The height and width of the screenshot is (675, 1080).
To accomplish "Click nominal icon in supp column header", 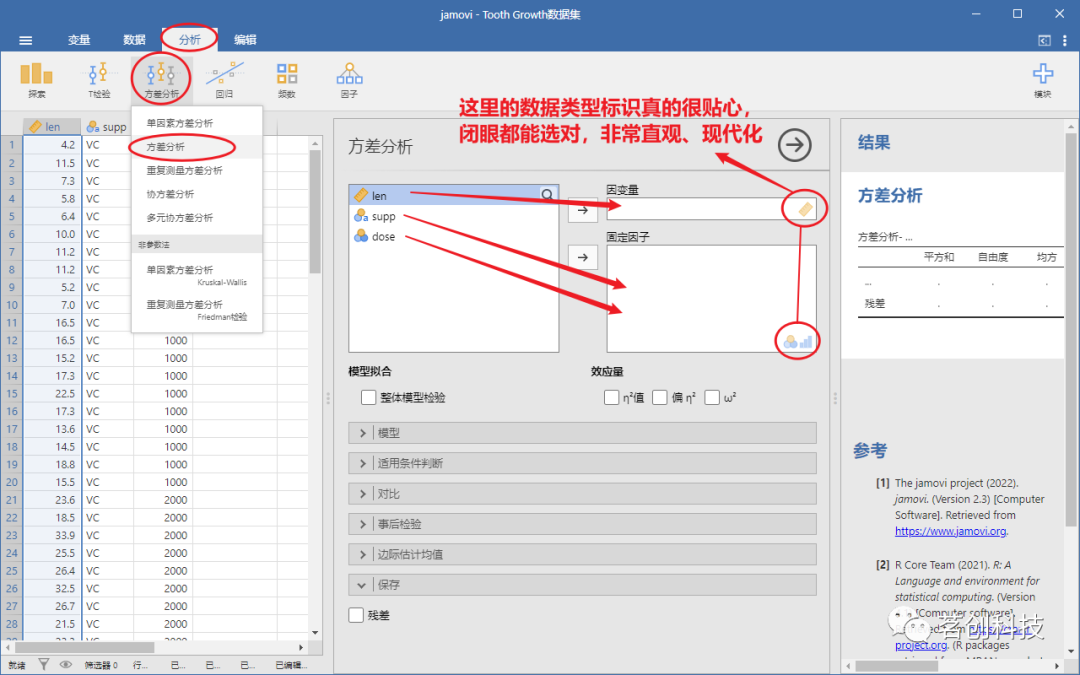I will click(93, 127).
